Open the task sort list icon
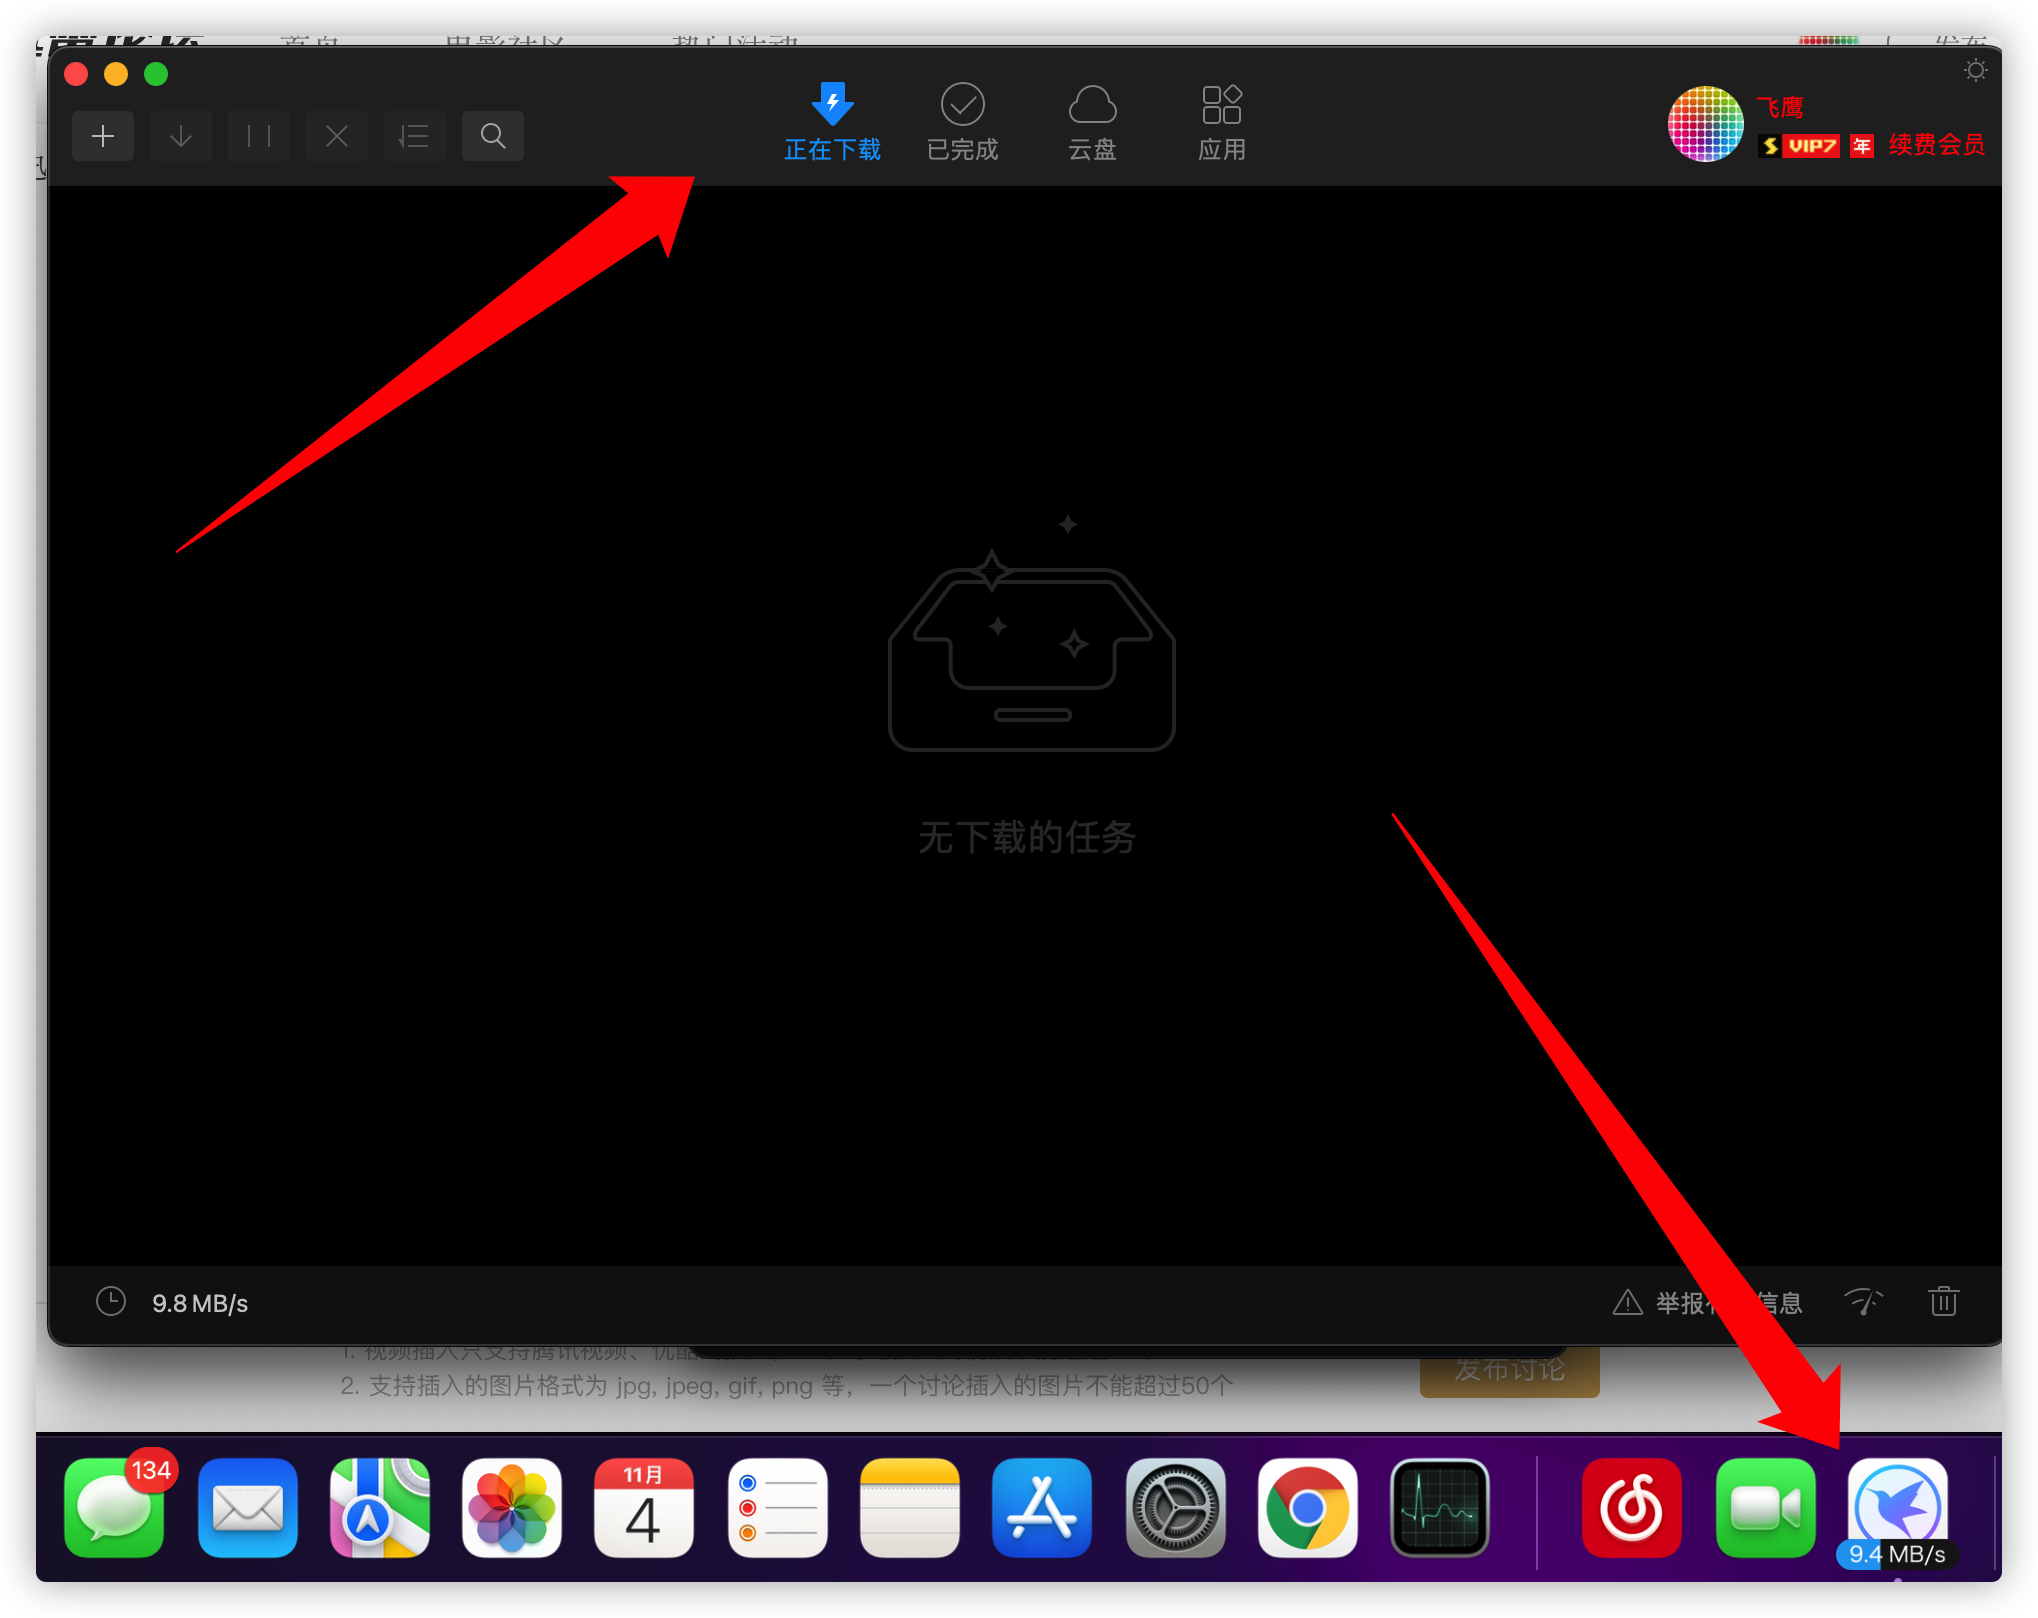This screenshot has width=2038, height=1618. 414,136
